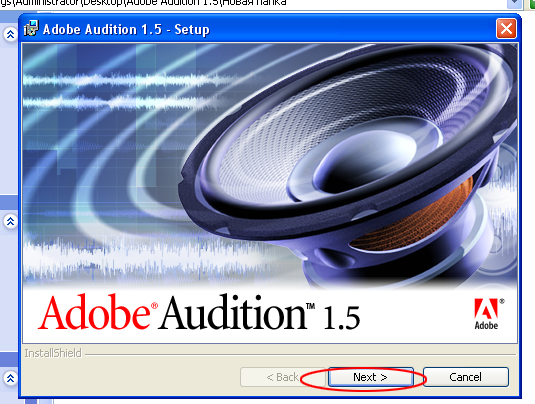The image size is (535, 404).
Task: Collapse the top Explorer sidebar panel chevron
Action: [x=11, y=34]
